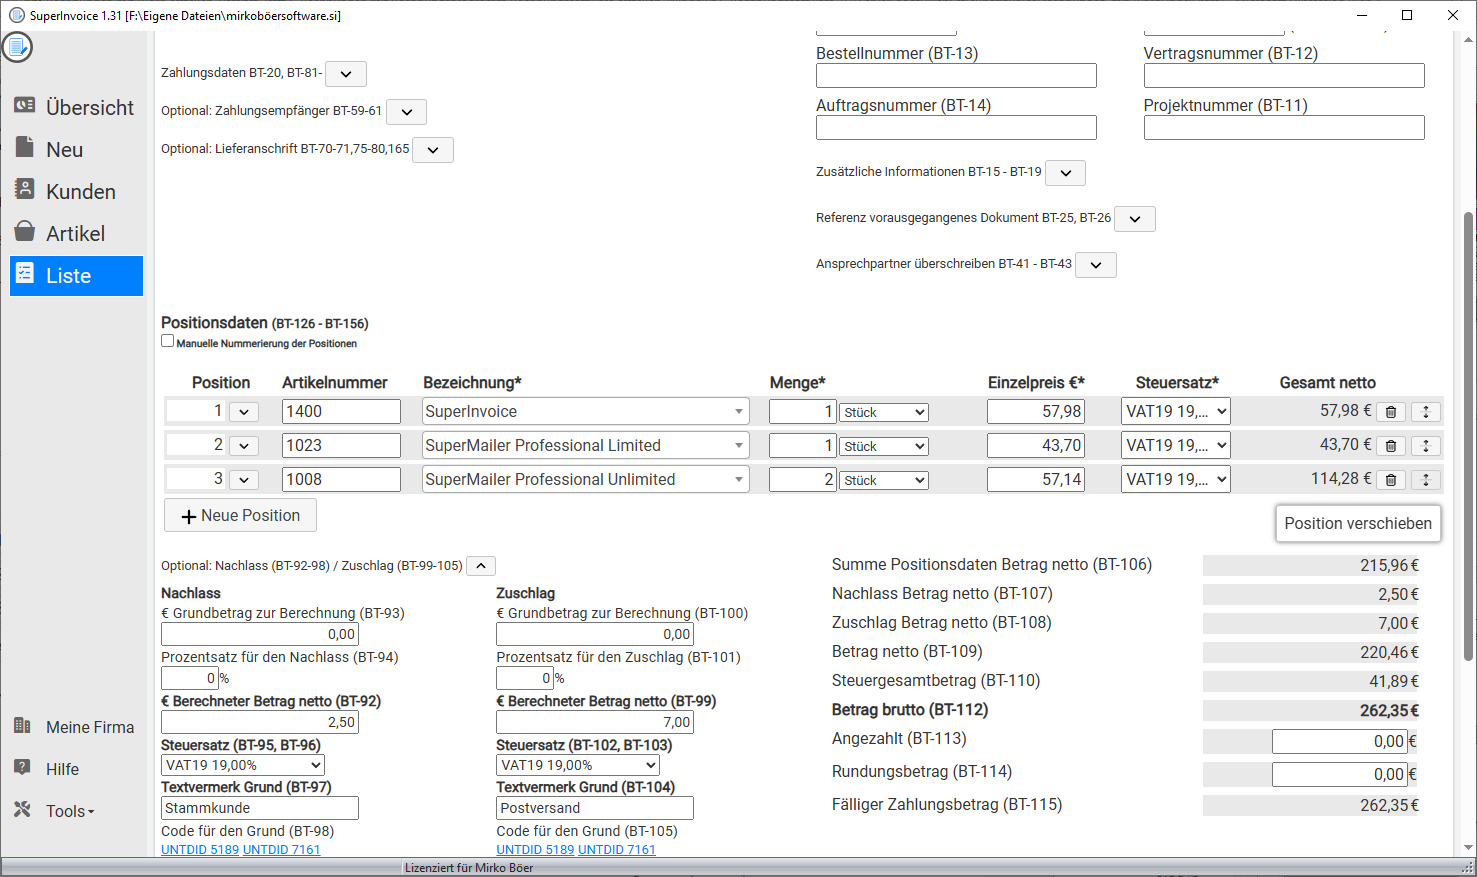Open the Tools menu
Viewport: 1477px width, 877px height.
[x=69, y=811]
